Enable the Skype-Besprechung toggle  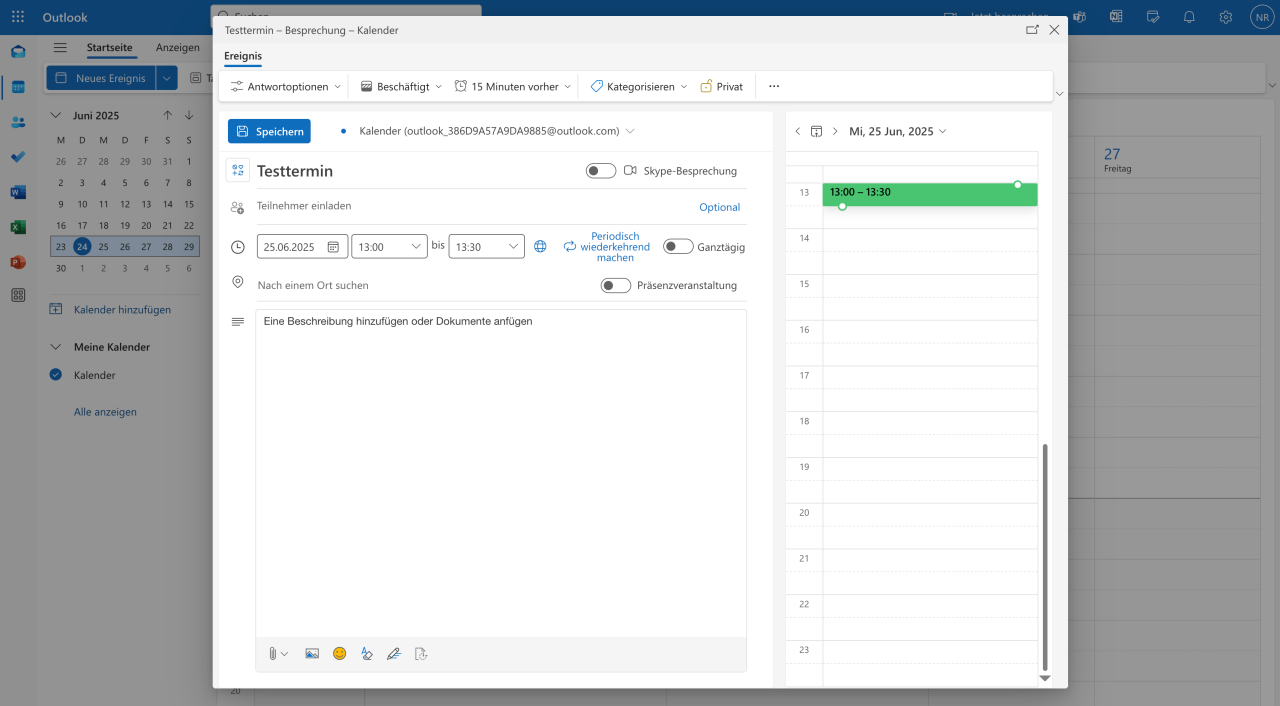(x=601, y=171)
